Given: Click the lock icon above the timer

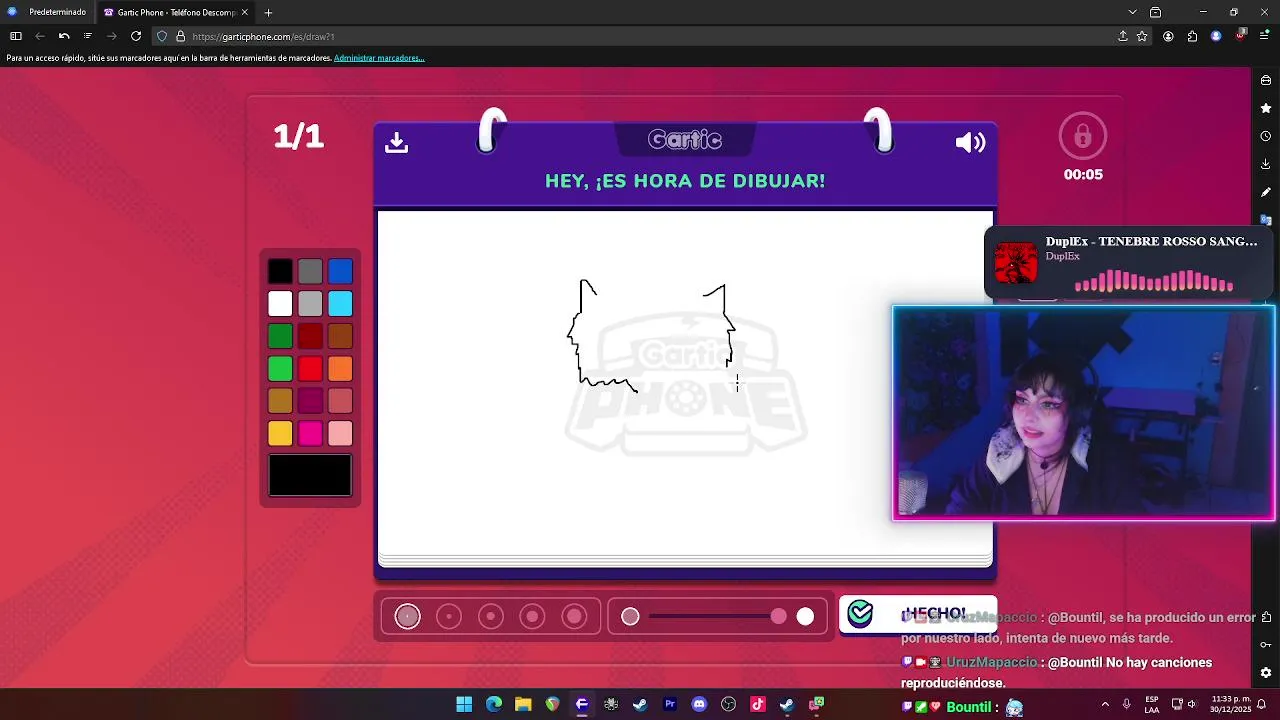Looking at the screenshot, I should (1083, 136).
